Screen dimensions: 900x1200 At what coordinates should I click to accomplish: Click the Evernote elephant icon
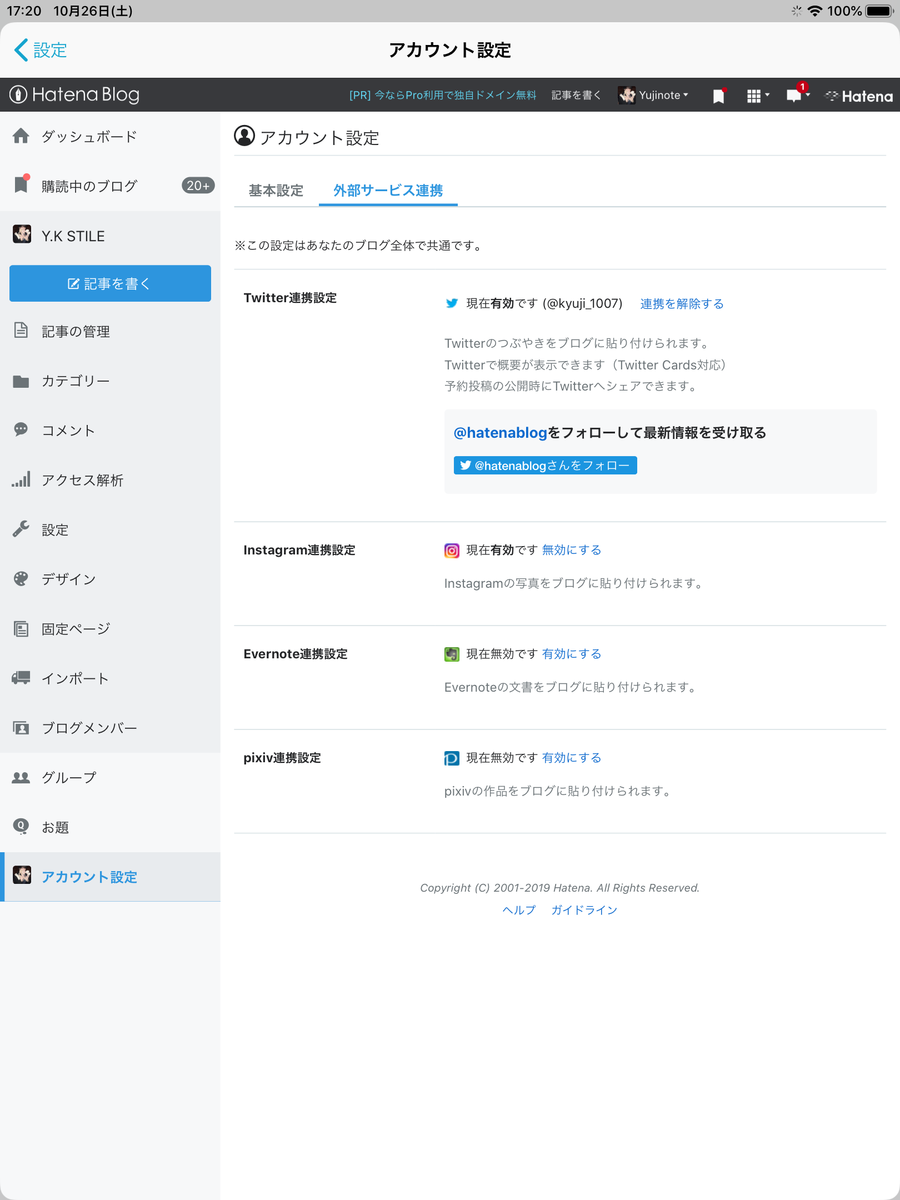(x=452, y=654)
